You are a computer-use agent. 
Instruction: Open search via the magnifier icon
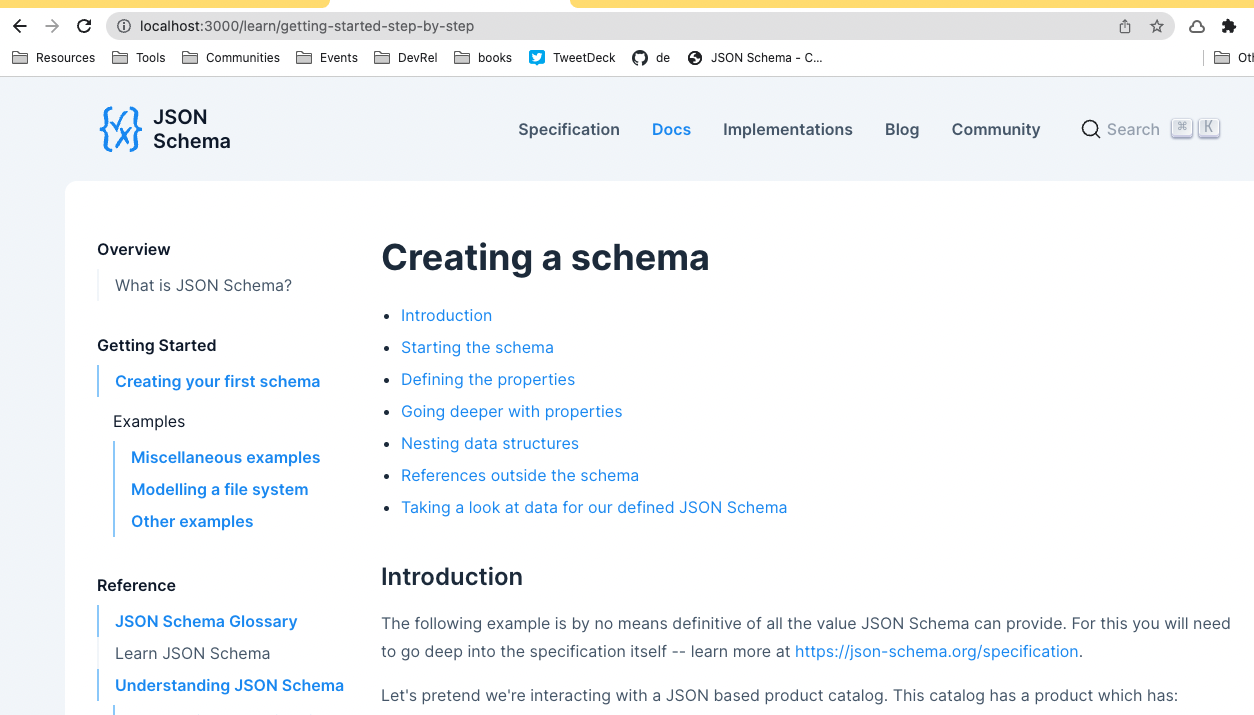(x=1090, y=129)
